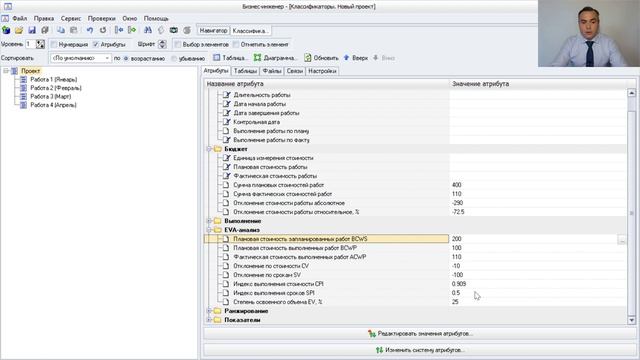Click the Уровень number input field

[x=31, y=44]
